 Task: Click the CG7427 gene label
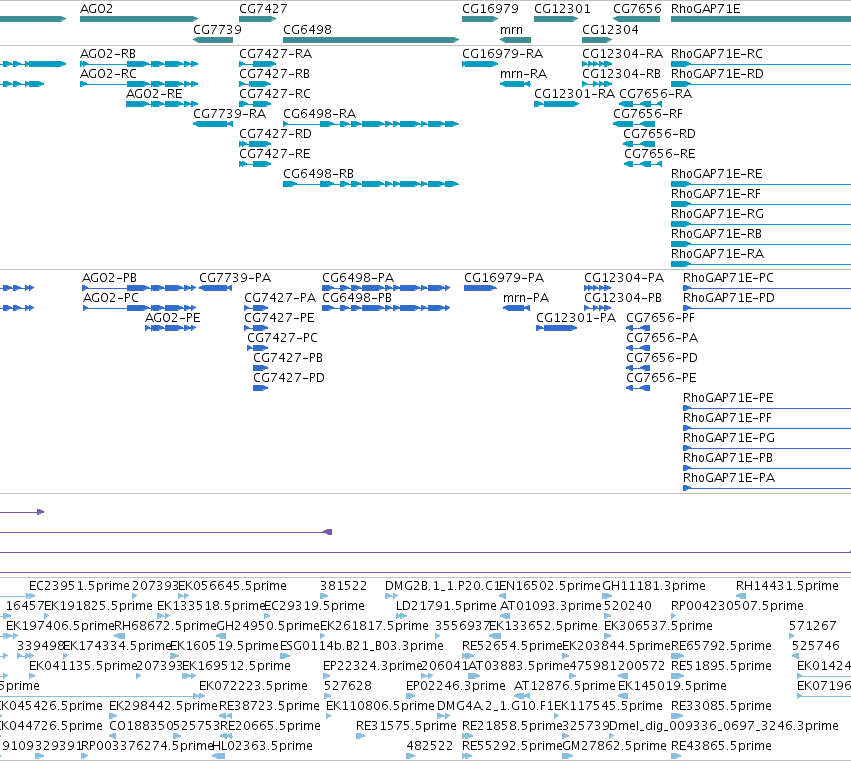263,9
